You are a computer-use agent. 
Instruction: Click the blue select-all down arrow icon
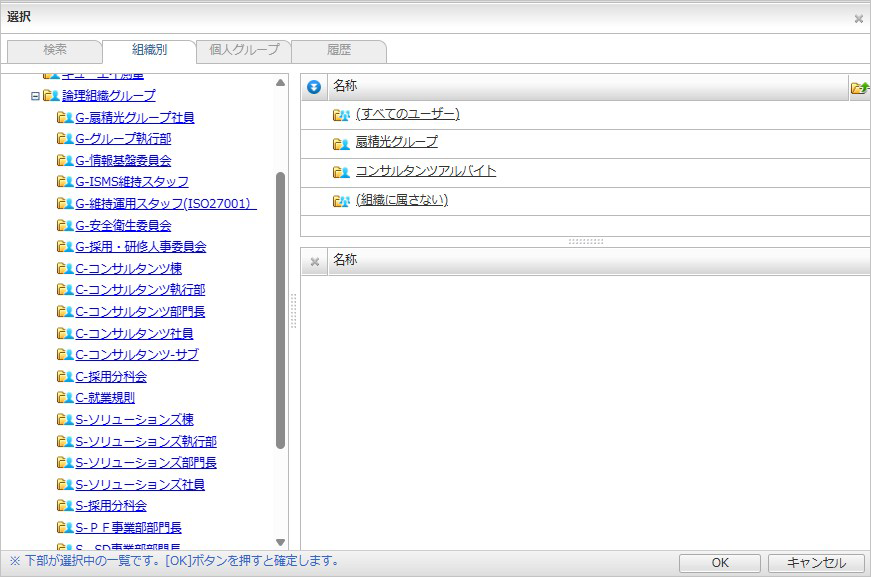pyautogui.click(x=314, y=87)
